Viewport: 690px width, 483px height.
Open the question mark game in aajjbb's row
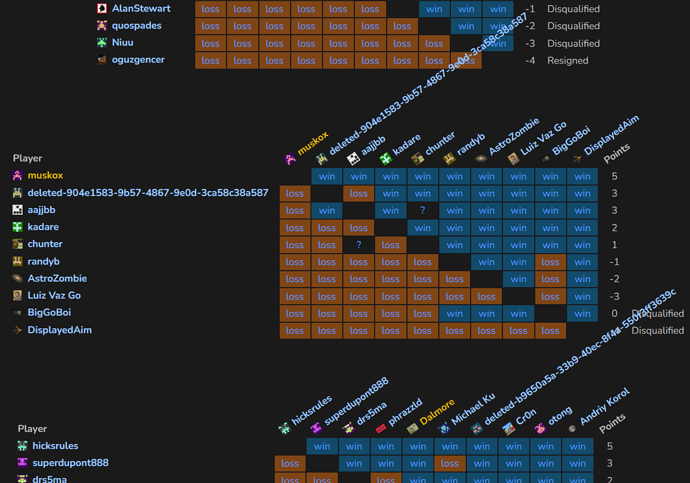coord(423,210)
